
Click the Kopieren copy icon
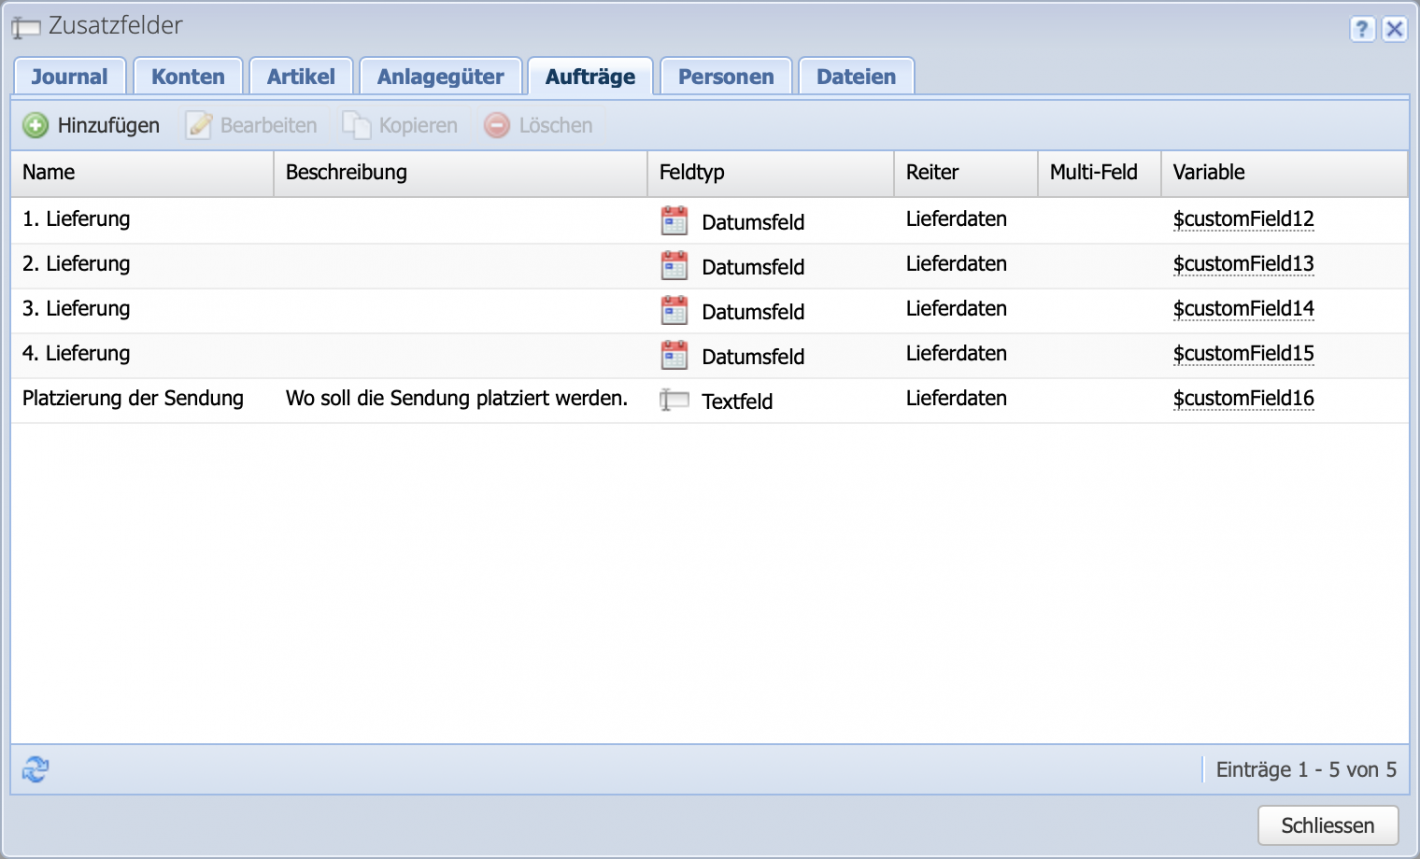(x=356, y=125)
